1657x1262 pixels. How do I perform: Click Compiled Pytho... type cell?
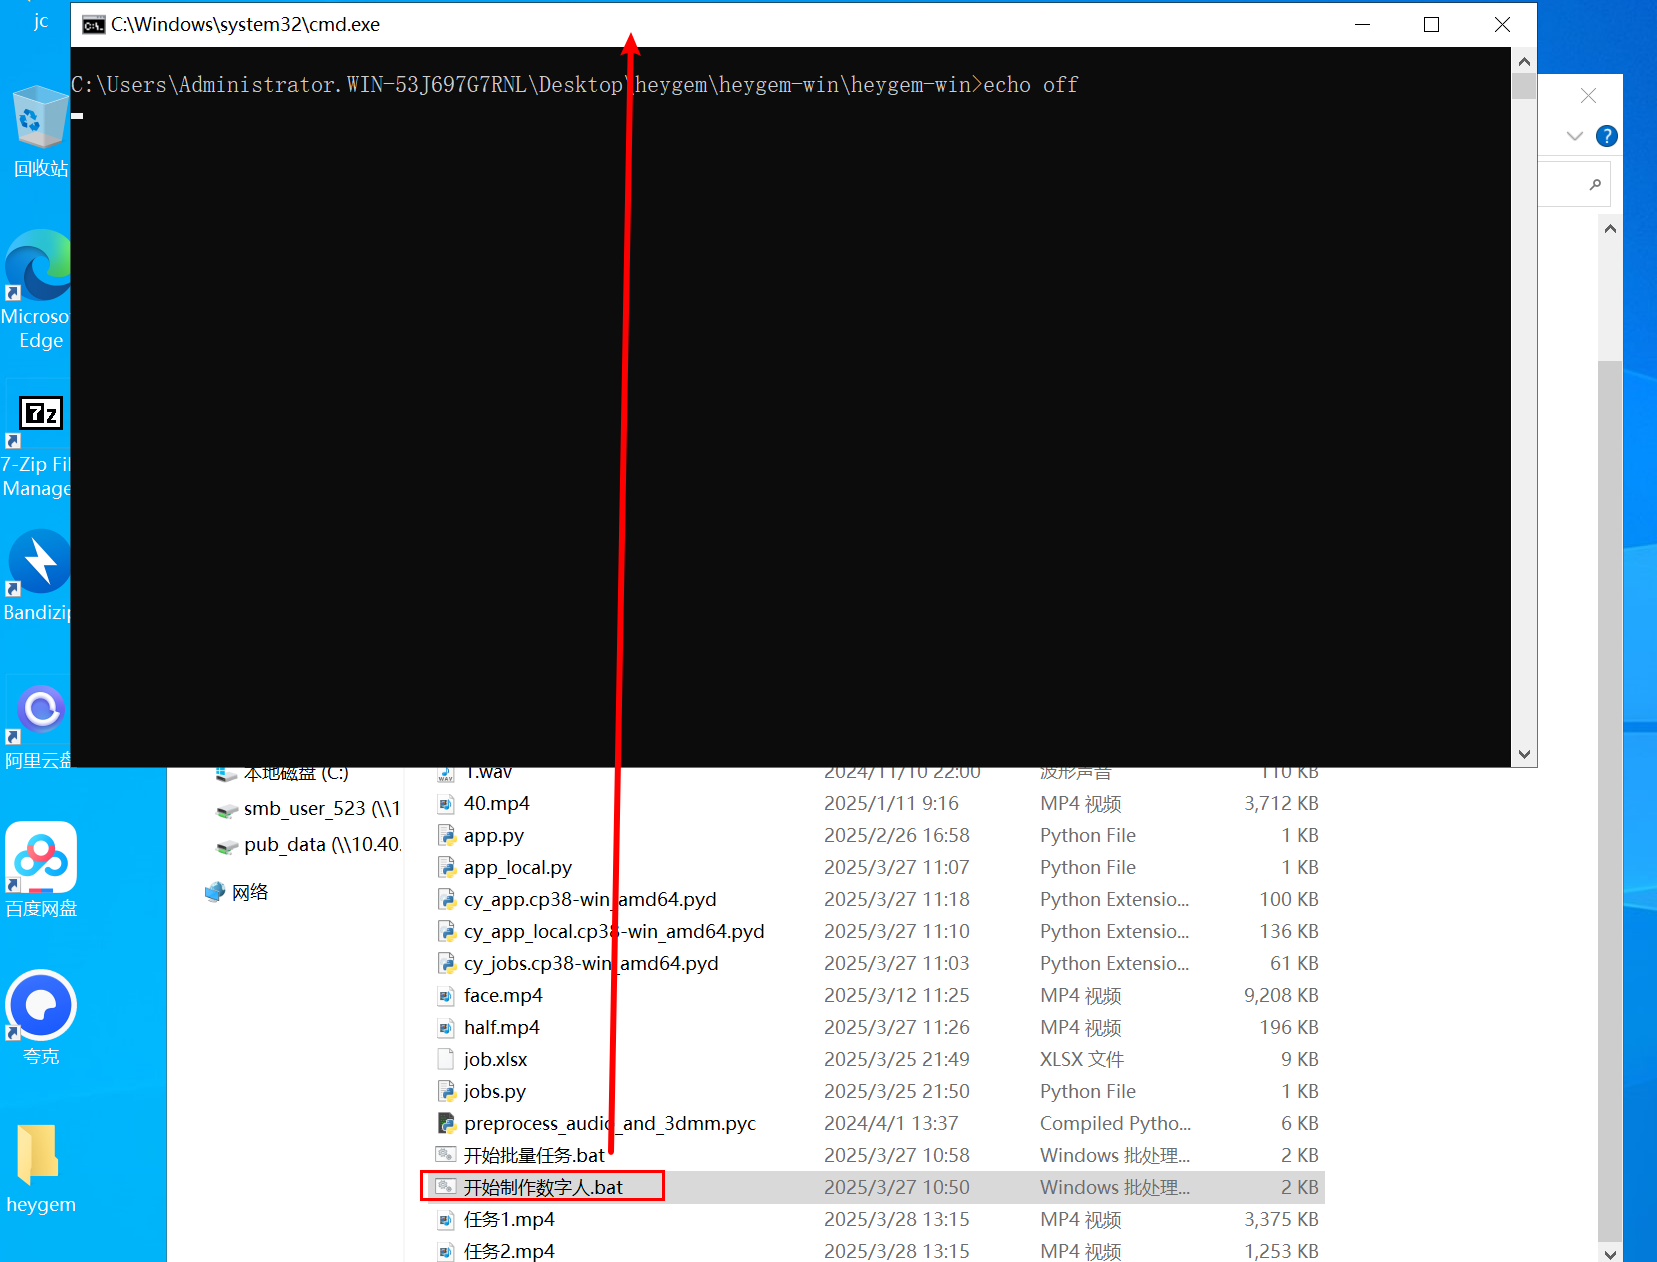click(1115, 1124)
